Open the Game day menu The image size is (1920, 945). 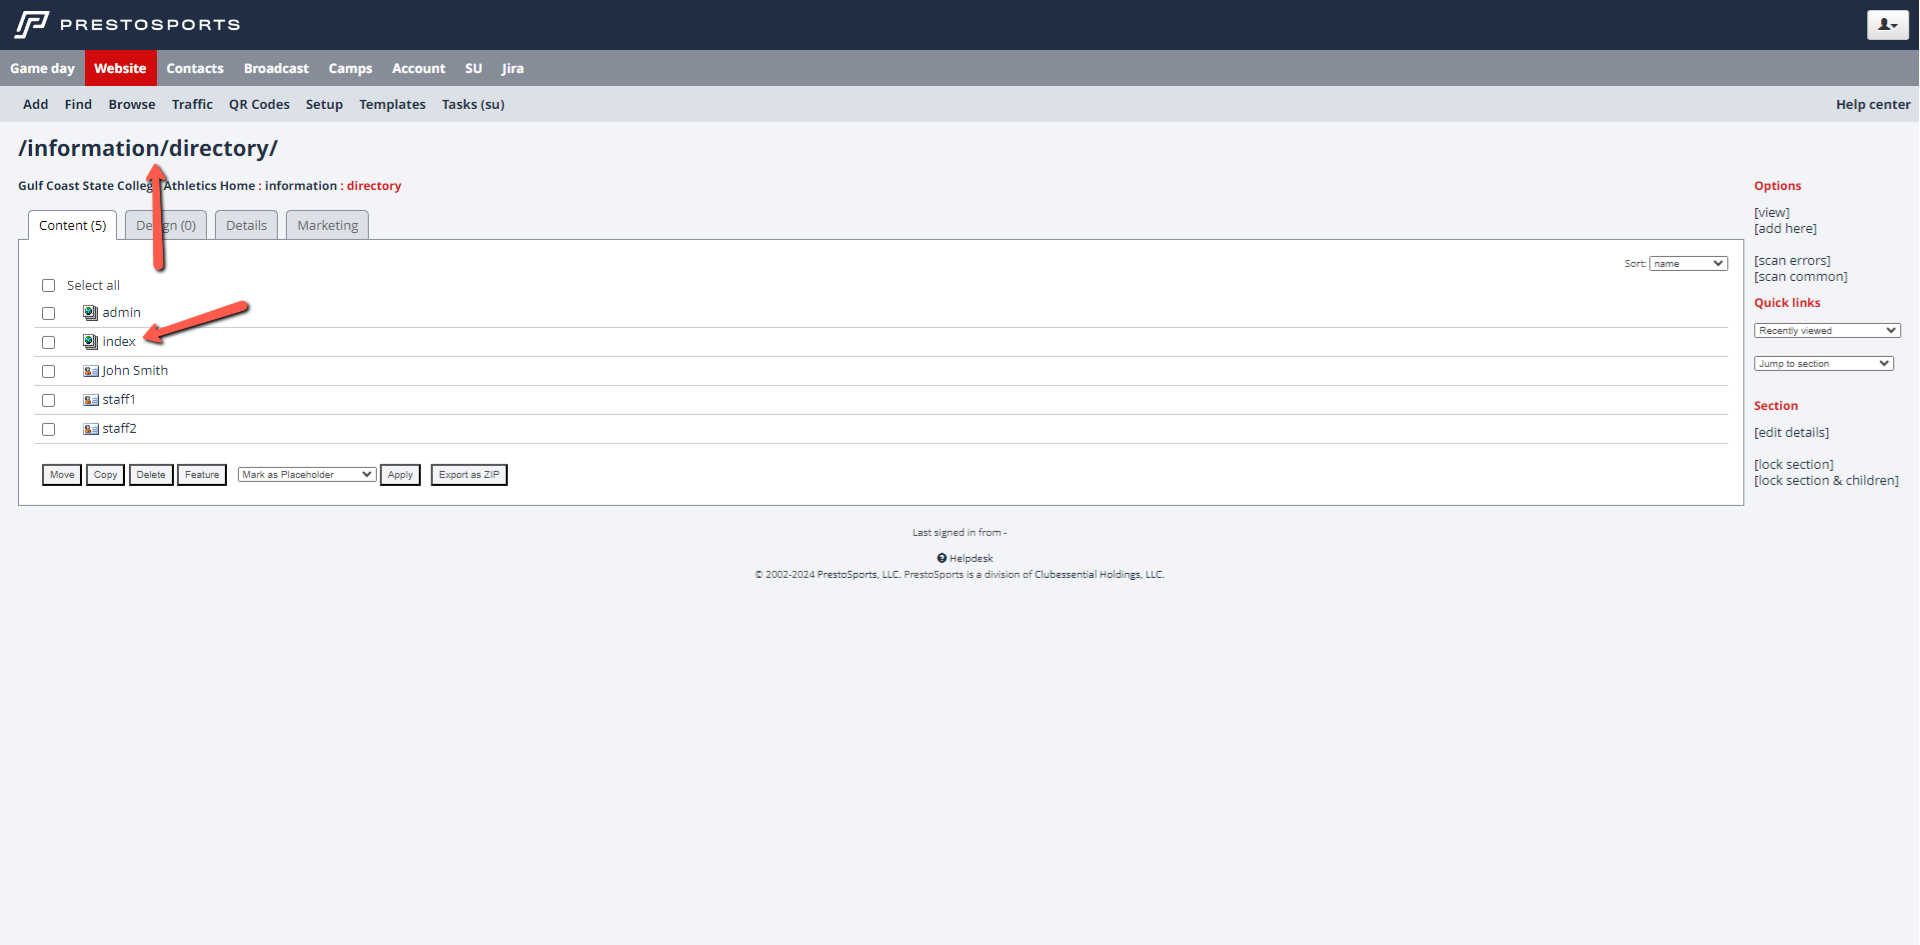42,68
